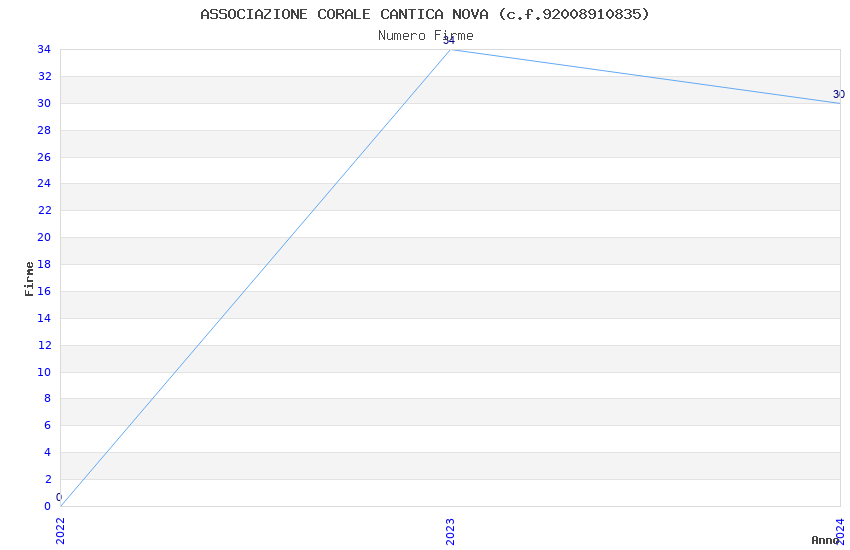Click the Anno axis title
The width and height of the screenshot is (850, 550).
(825, 540)
